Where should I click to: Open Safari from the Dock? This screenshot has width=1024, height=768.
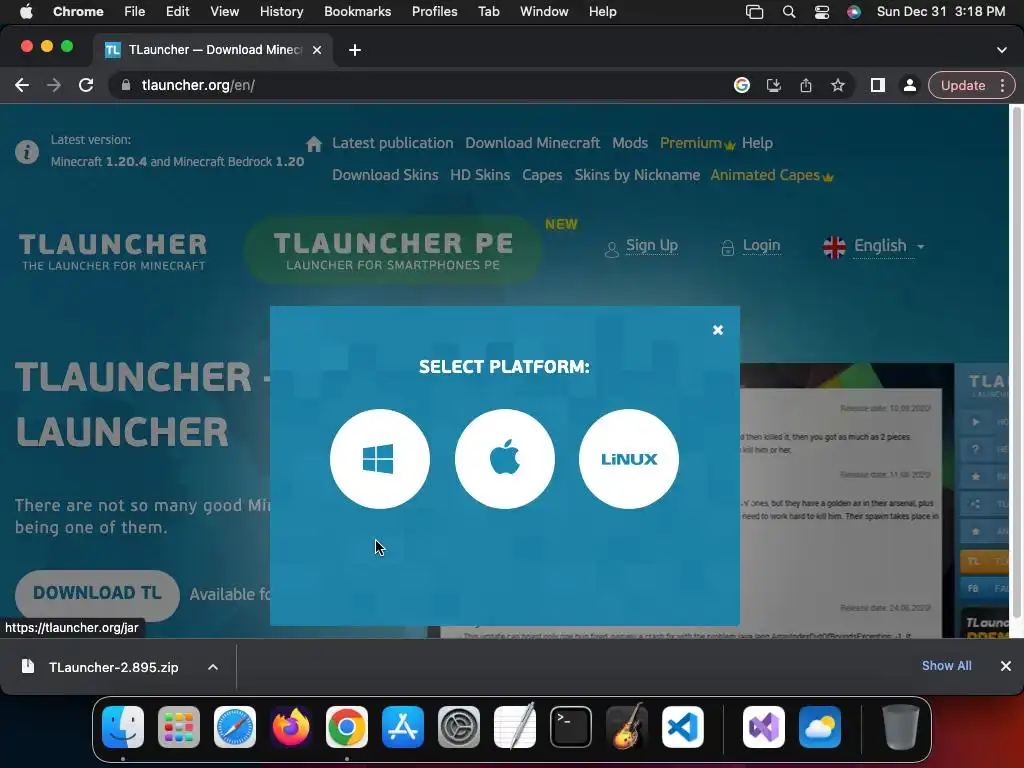click(x=235, y=727)
